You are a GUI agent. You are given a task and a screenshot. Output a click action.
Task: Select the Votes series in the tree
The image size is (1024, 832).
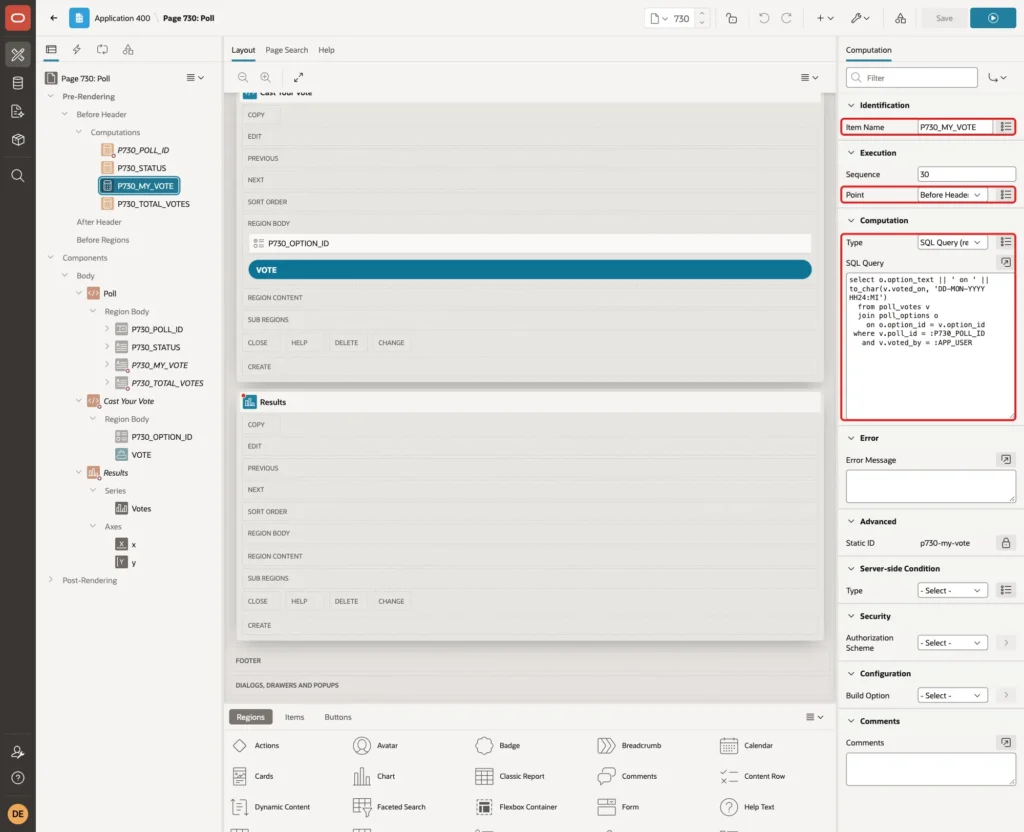click(x=141, y=509)
